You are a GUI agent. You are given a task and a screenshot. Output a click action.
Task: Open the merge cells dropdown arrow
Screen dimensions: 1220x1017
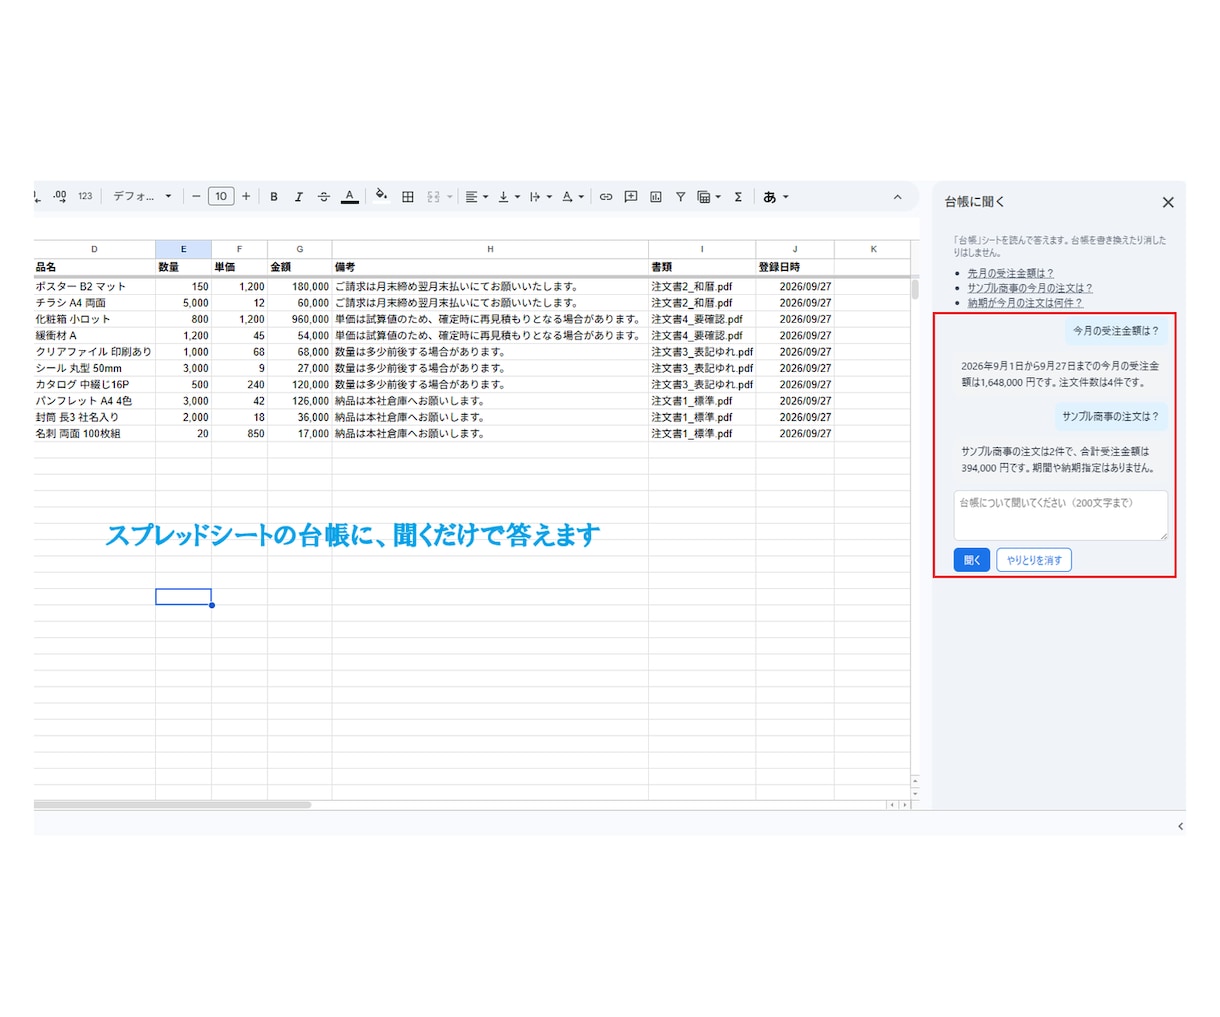(449, 197)
